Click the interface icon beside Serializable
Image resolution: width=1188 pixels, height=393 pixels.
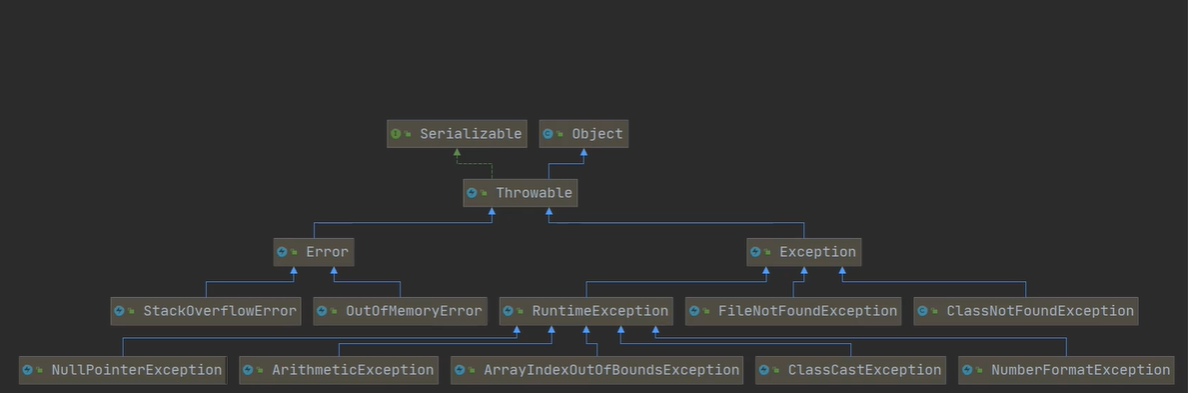(x=395, y=134)
